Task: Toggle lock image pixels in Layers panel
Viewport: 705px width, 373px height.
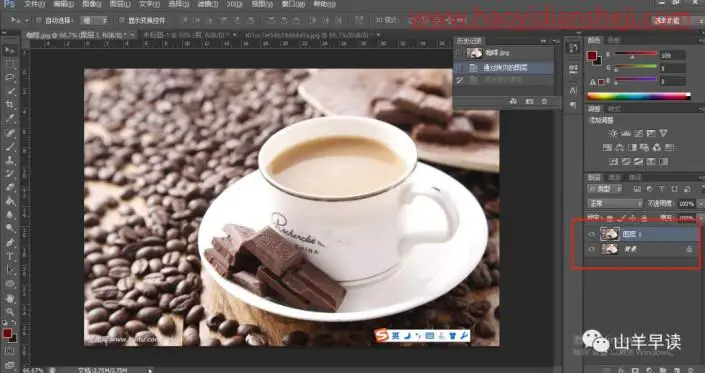Action: click(622, 218)
